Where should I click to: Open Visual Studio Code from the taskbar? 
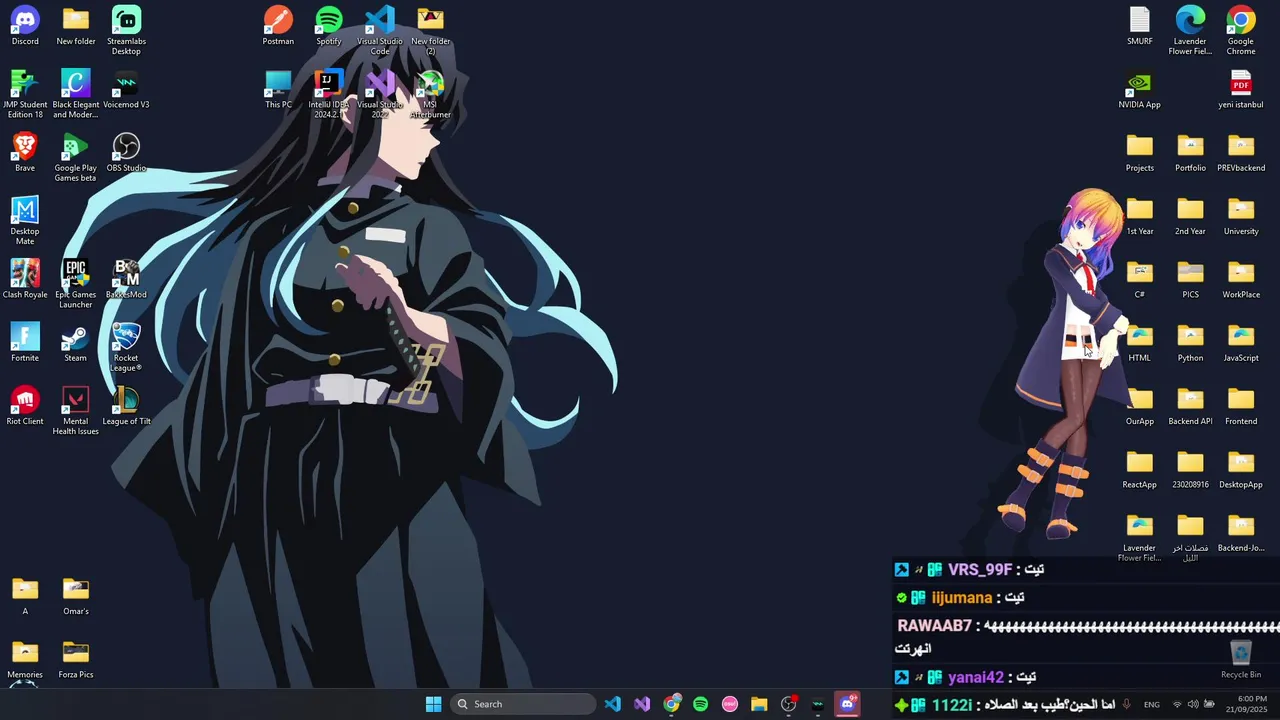[x=613, y=704]
